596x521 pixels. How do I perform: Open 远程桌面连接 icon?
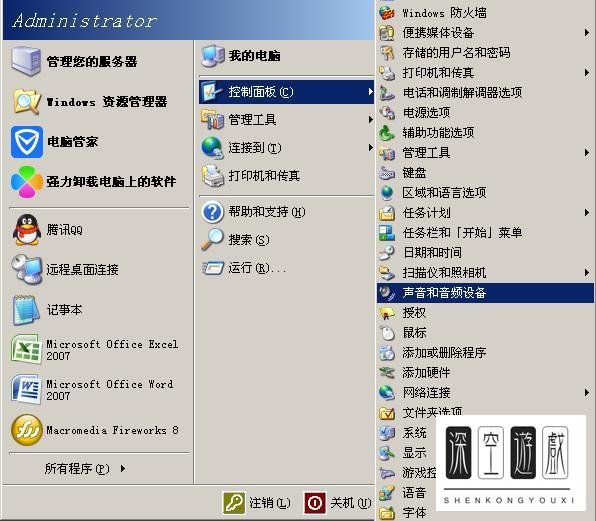coord(27,269)
